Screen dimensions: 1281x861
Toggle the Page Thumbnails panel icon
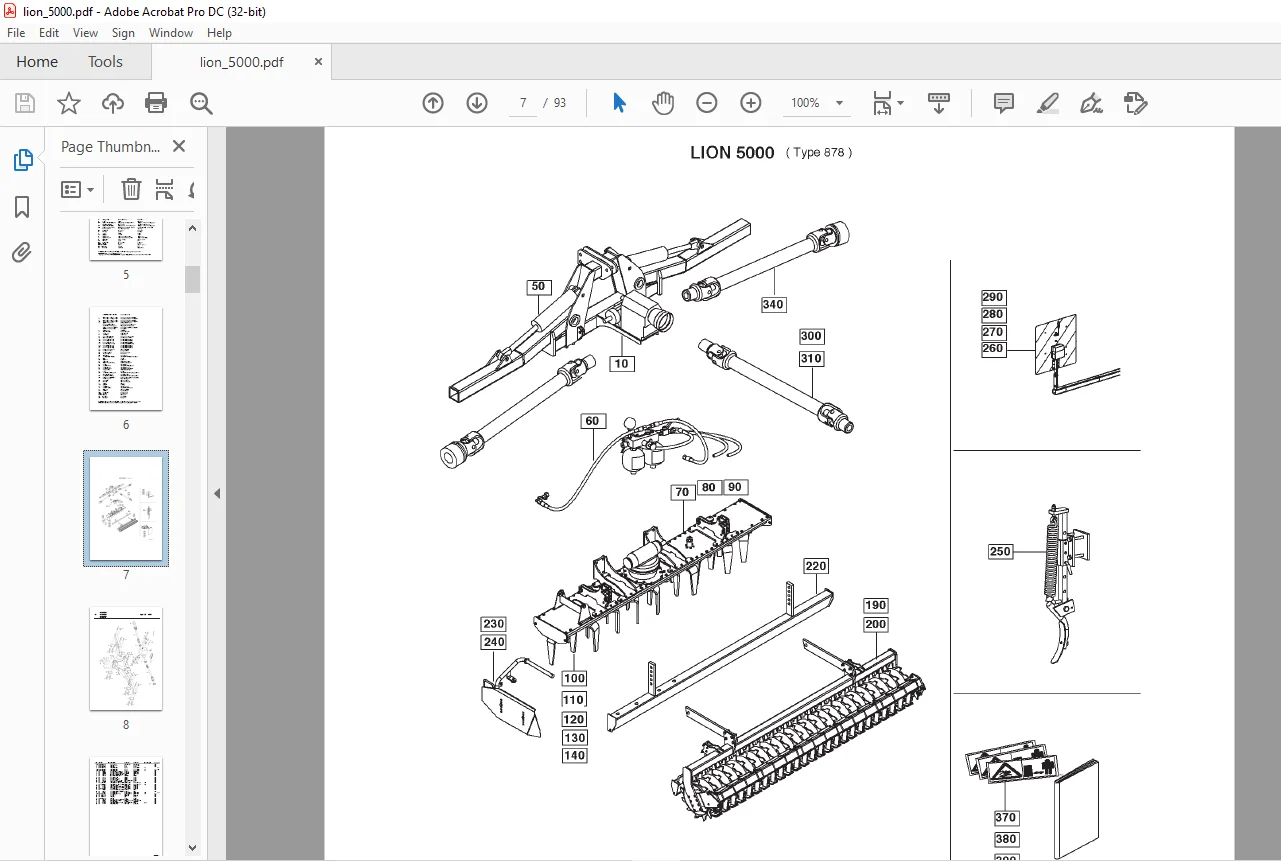pyautogui.click(x=22, y=160)
